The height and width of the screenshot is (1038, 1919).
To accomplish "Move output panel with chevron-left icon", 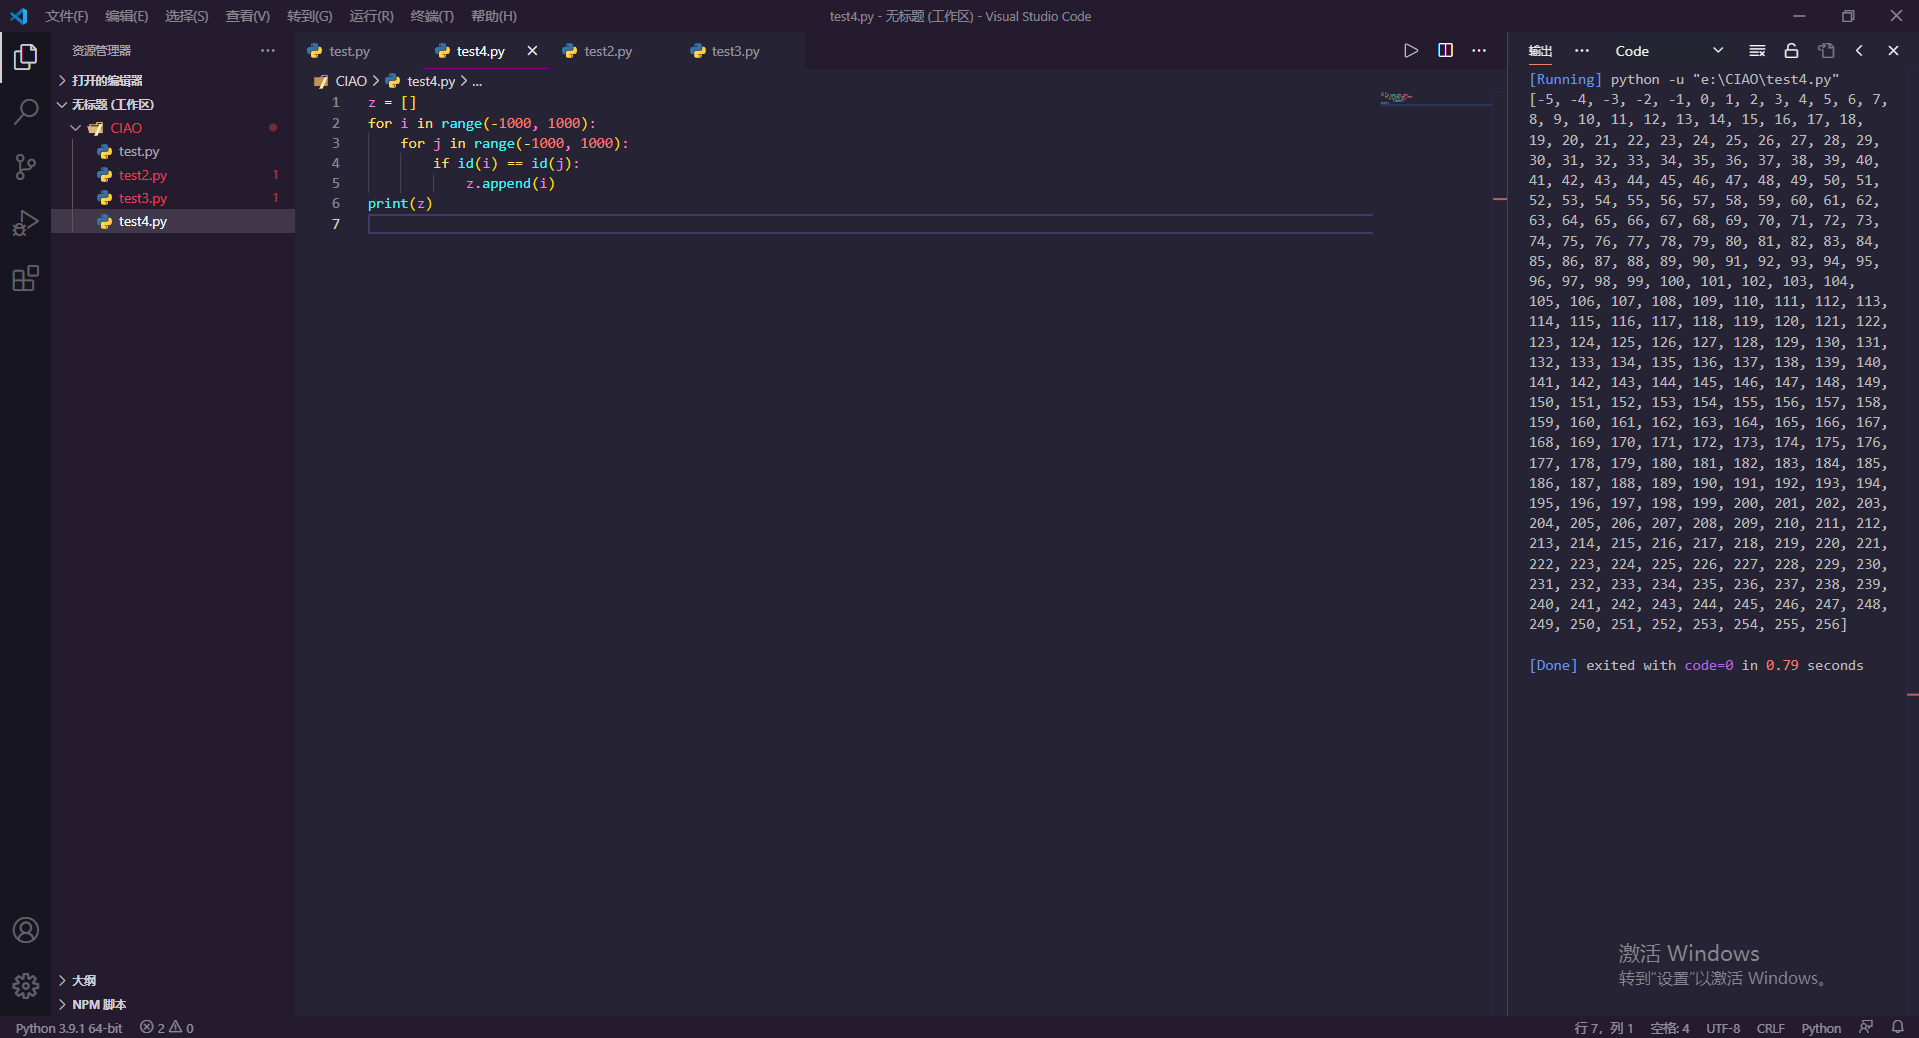I will tap(1859, 51).
